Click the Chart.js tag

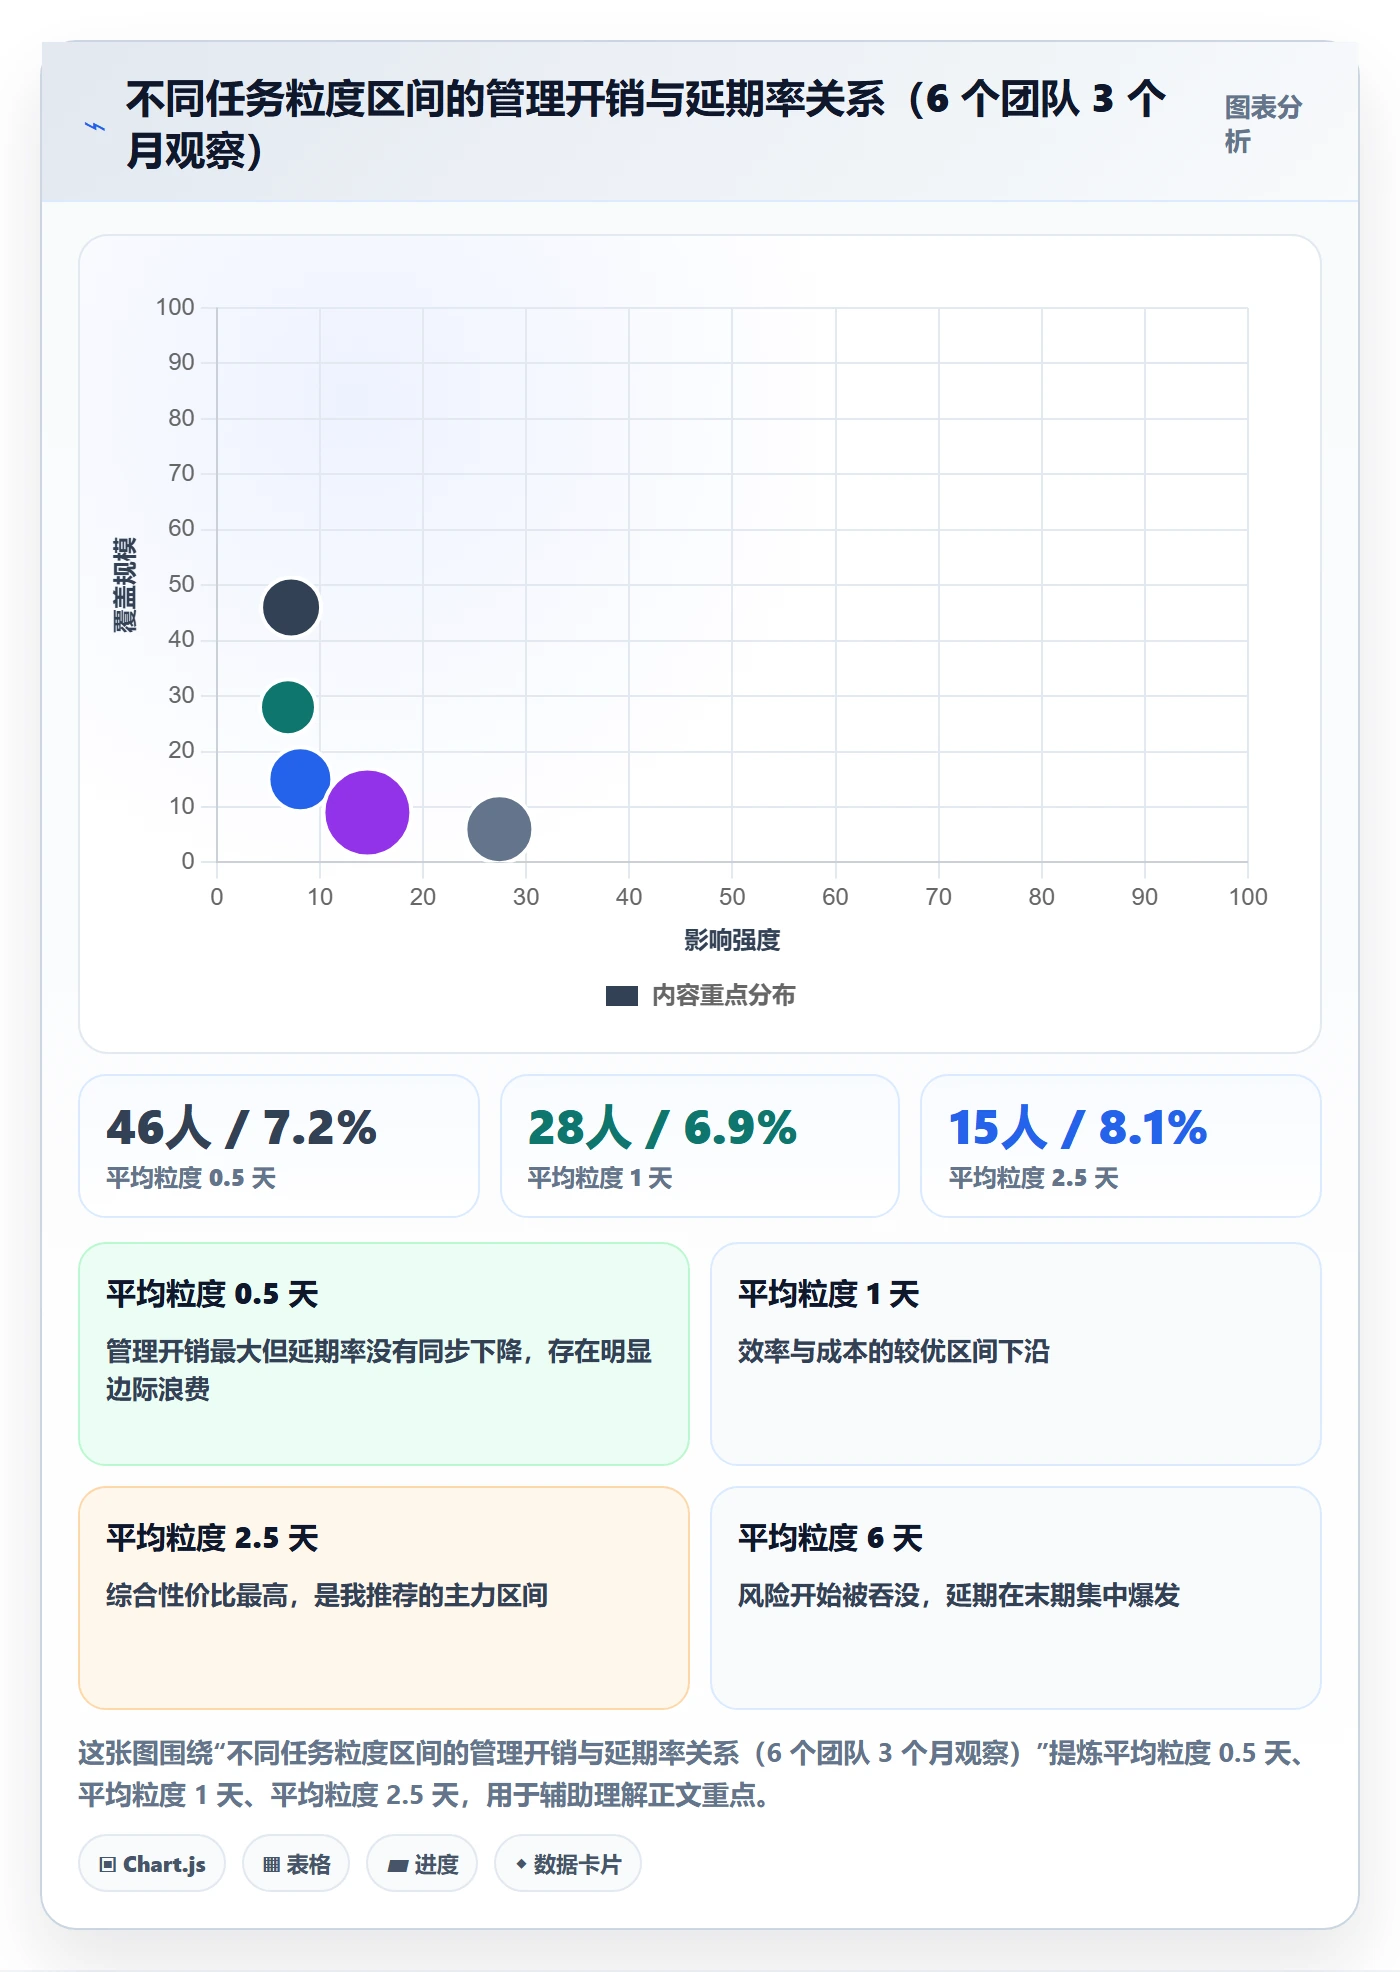pyautogui.click(x=152, y=1864)
